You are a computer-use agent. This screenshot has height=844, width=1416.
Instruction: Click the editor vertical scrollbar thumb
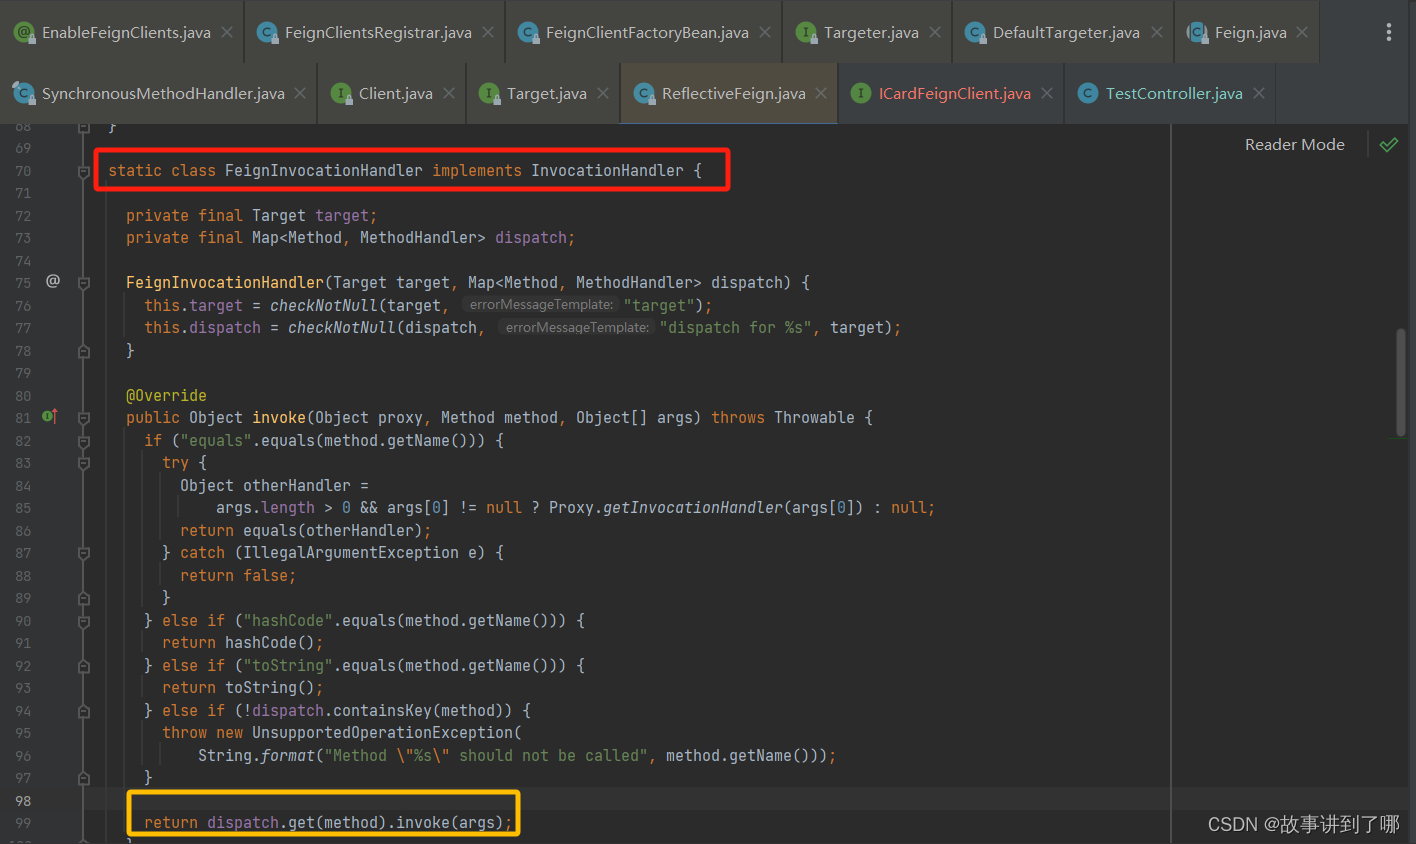coord(1401,382)
